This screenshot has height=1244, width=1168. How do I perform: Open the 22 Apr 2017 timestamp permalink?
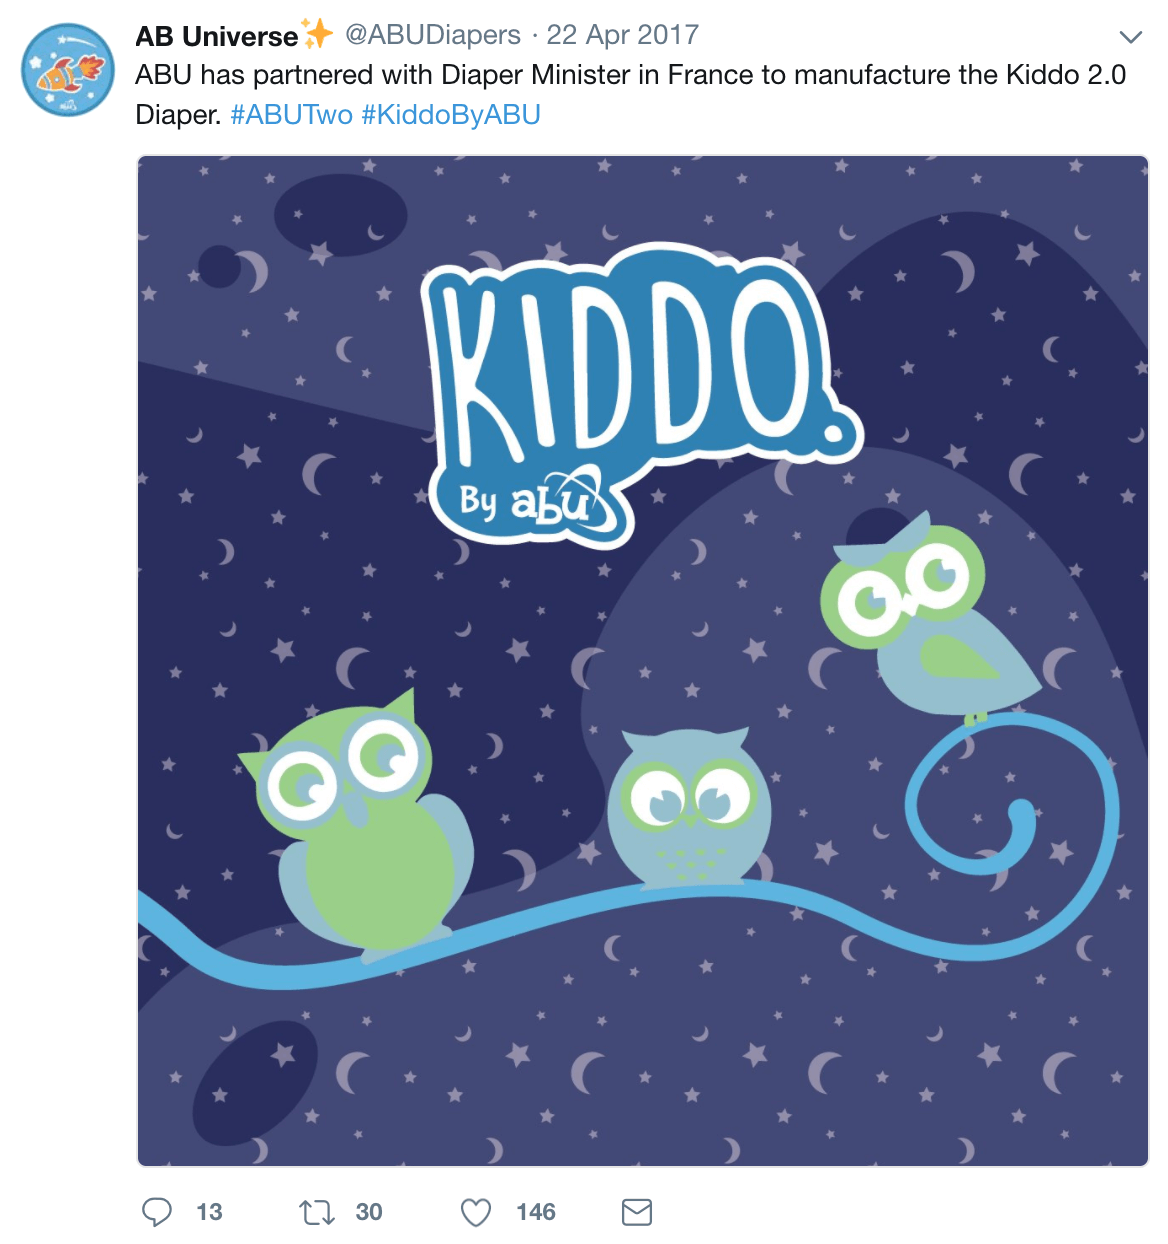tap(622, 35)
